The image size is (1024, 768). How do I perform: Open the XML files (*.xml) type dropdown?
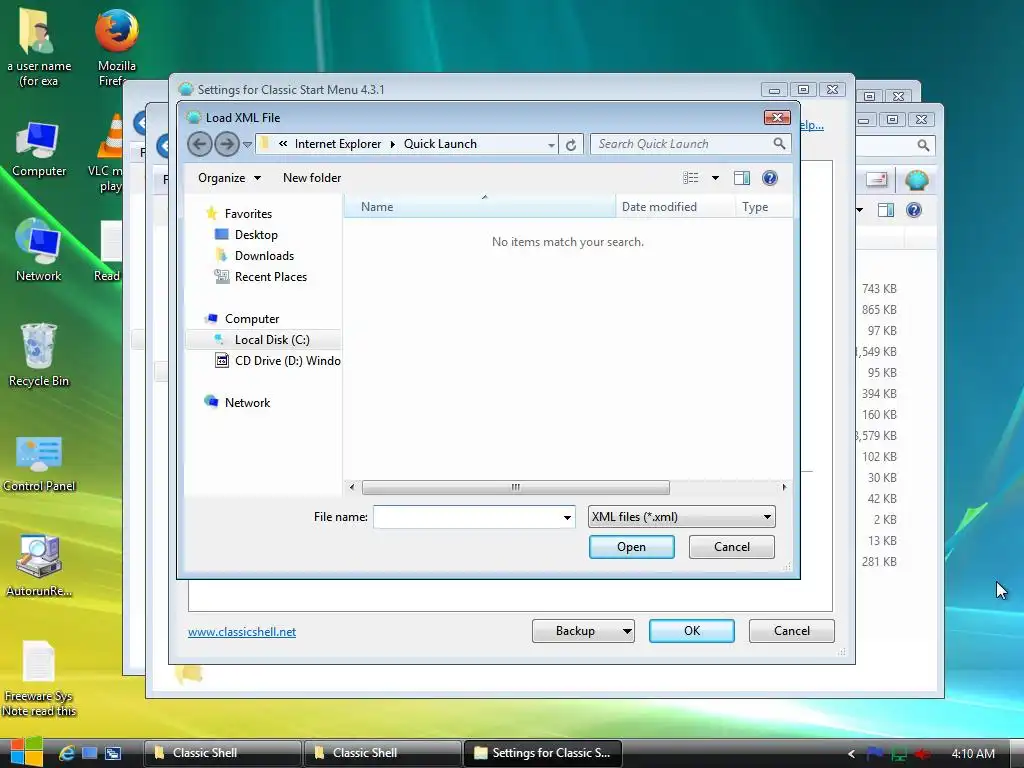click(681, 517)
